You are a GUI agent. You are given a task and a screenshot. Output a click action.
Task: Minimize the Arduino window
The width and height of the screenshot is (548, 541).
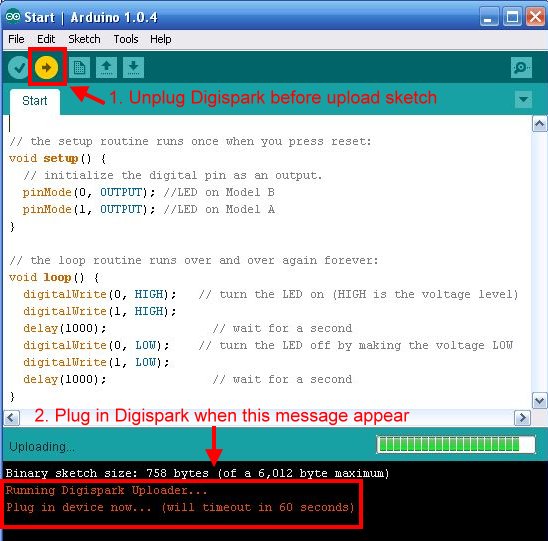point(489,17)
